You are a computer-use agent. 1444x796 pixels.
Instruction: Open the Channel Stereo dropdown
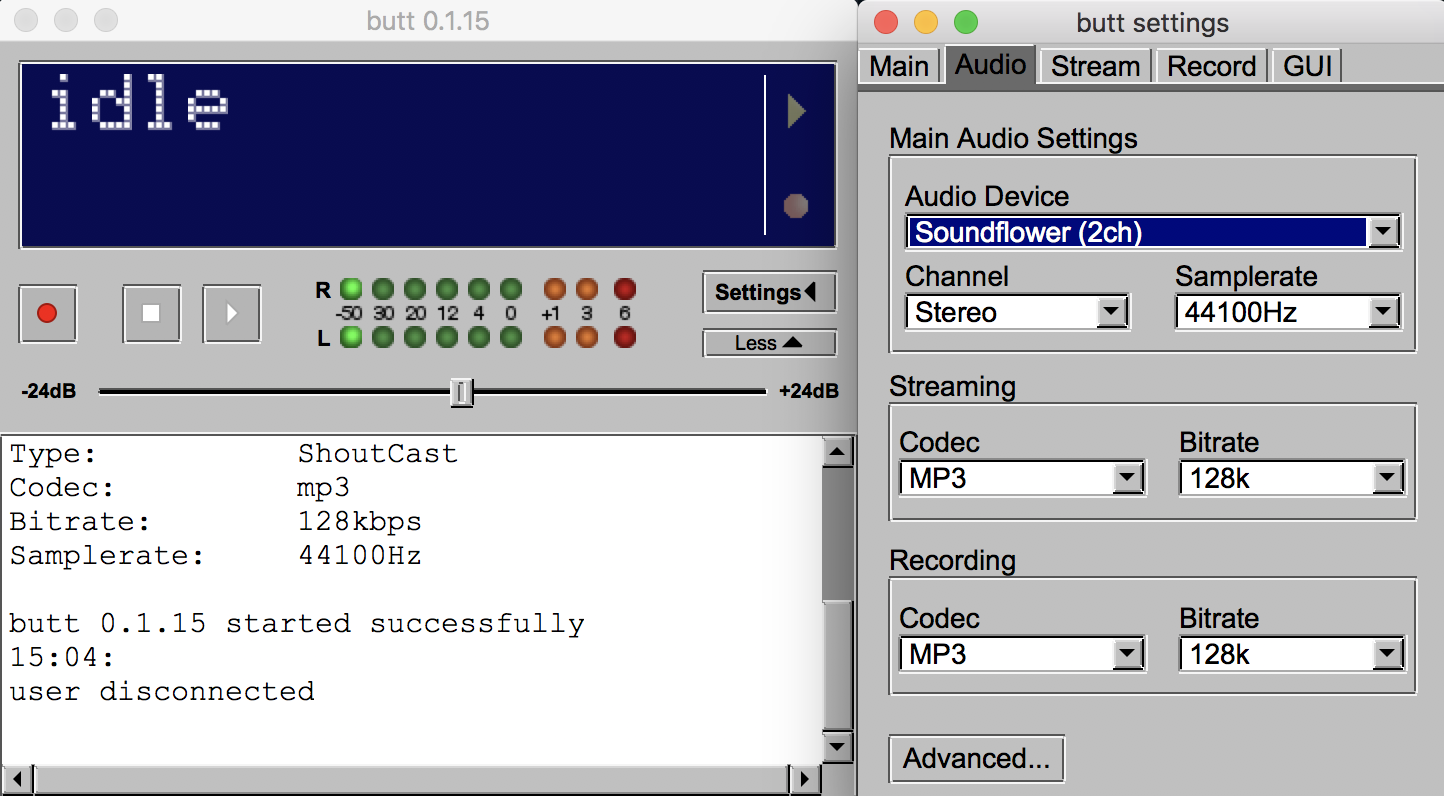pos(1018,312)
